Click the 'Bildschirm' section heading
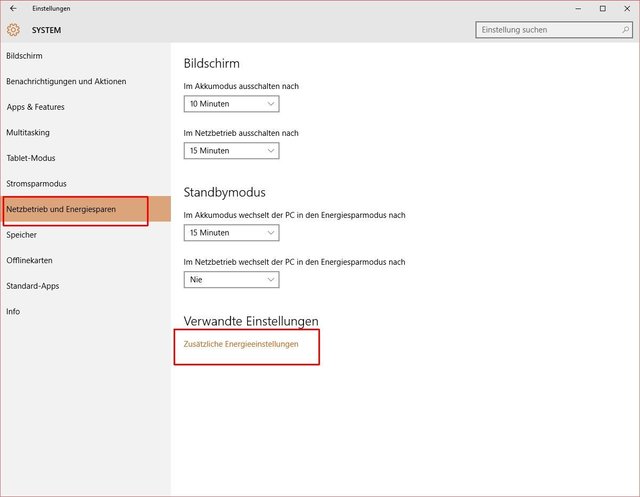 [211, 63]
